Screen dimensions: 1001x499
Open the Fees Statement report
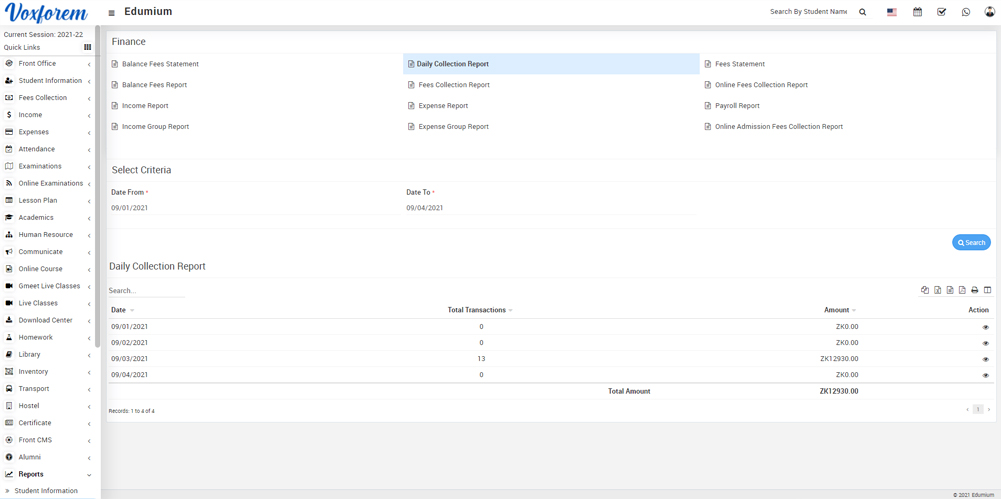point(739,64)
